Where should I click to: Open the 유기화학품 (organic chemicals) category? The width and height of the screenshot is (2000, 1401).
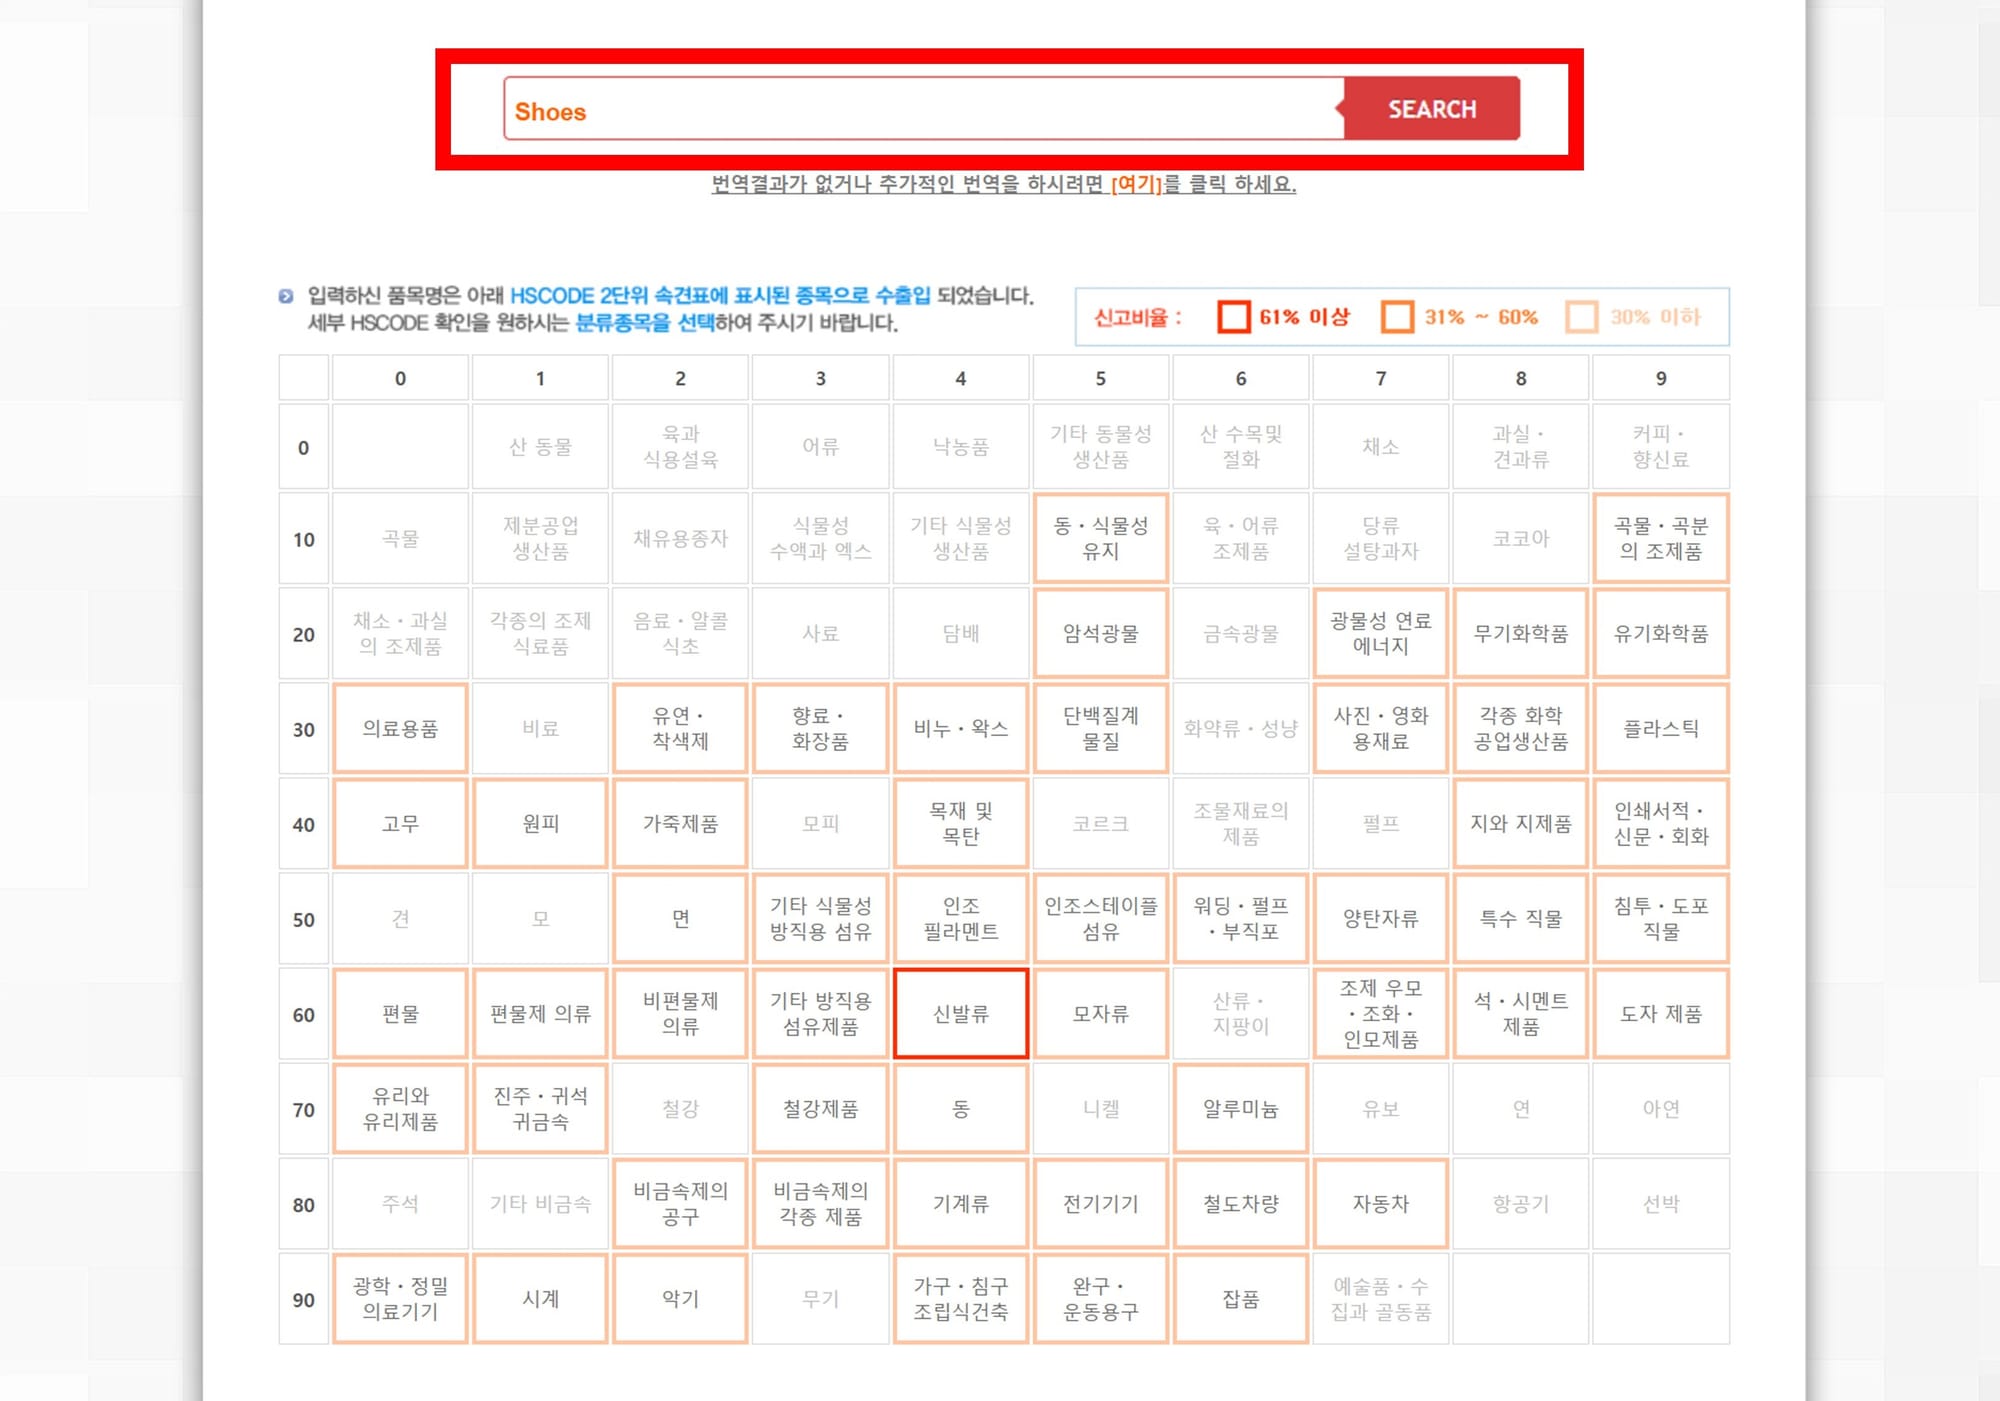coord(1660,633)
